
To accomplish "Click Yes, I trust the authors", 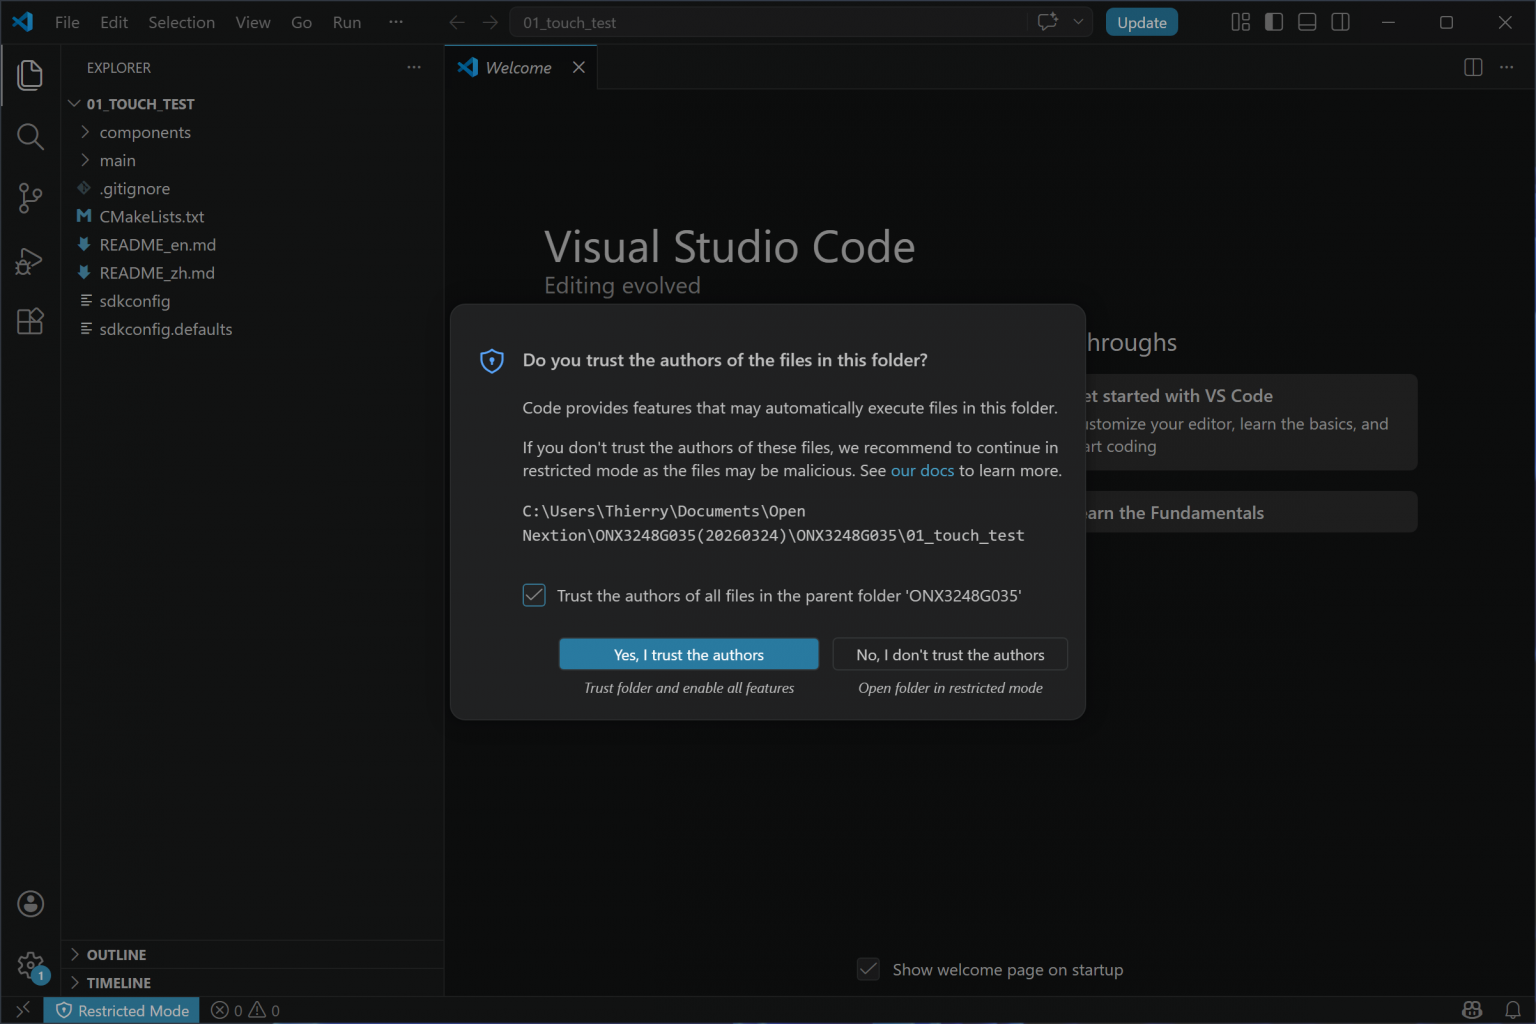I will [x=688, y=654].
